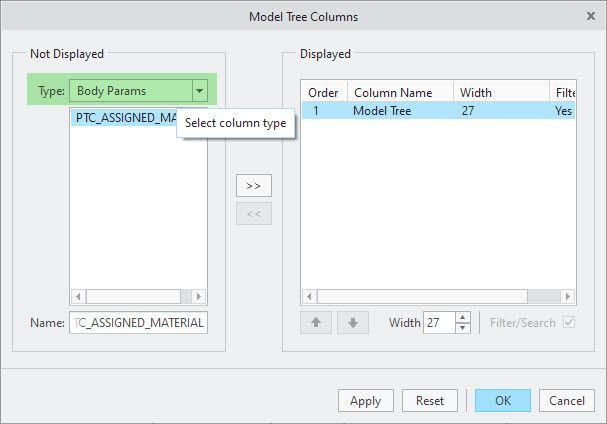The image size is (607, 424).
Task: Click the Column Name header
Action: coord(400,92)
